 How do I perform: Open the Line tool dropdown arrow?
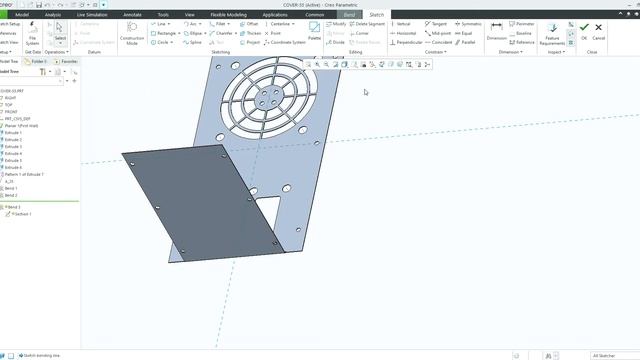(x=169, y=24)
